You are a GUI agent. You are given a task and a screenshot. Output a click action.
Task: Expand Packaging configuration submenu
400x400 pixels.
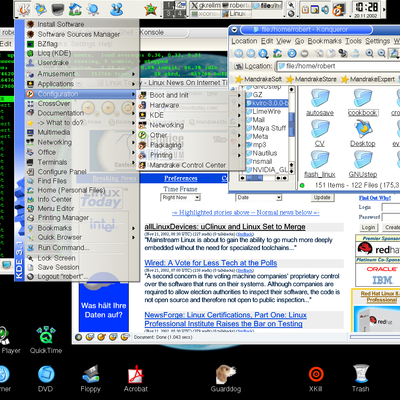(x=190, y=145)
